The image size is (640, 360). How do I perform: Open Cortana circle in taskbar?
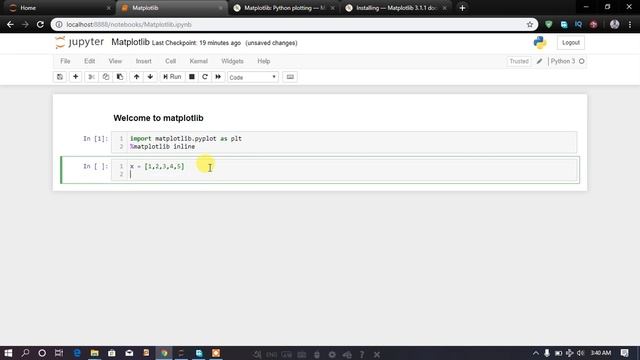tap(42, 353)
